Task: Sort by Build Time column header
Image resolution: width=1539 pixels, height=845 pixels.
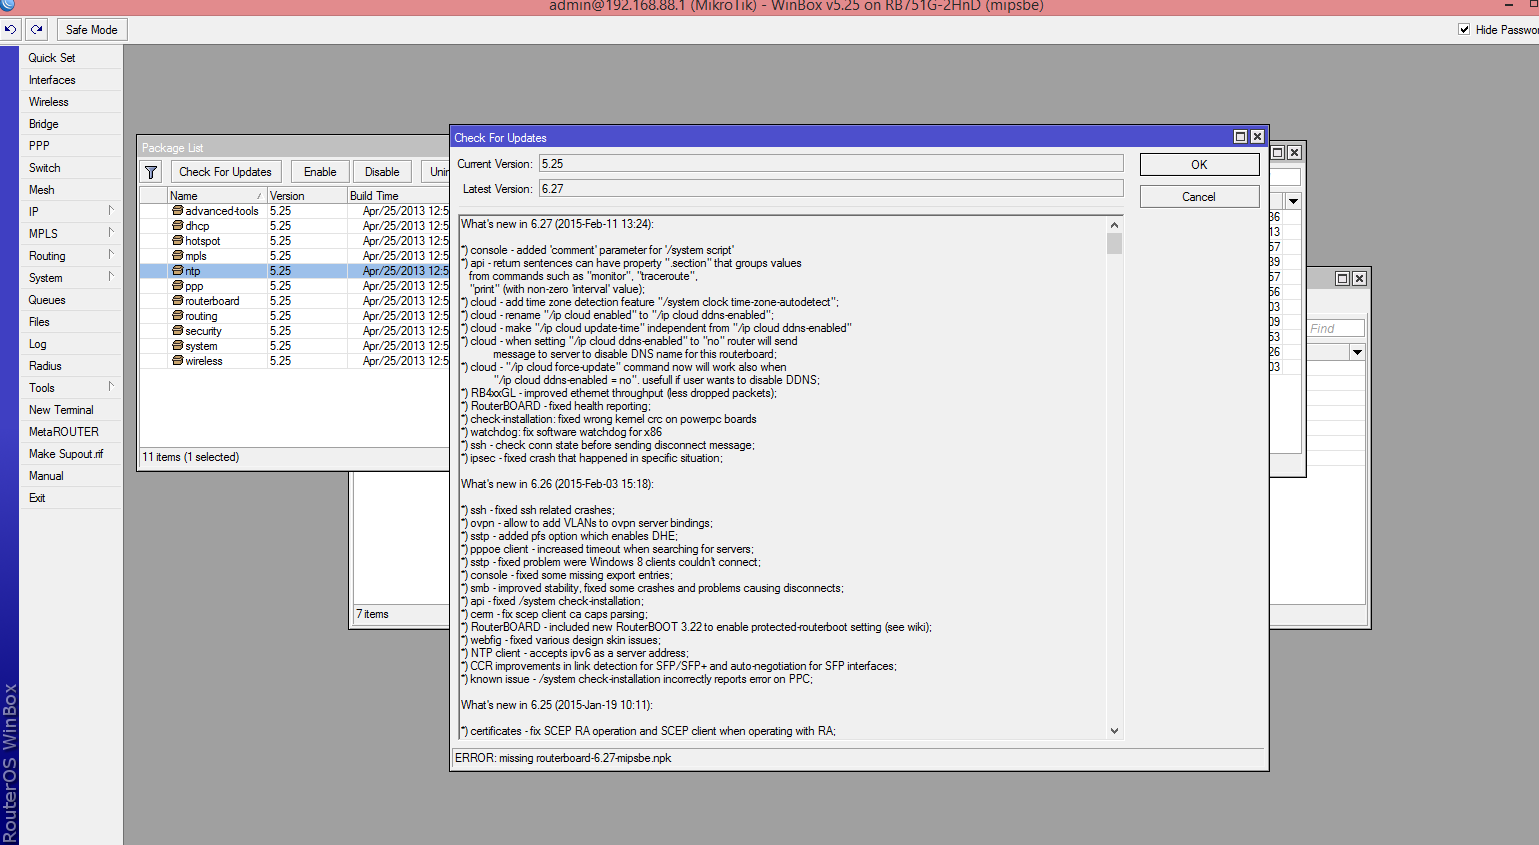Action: click(x=398, y=196)
